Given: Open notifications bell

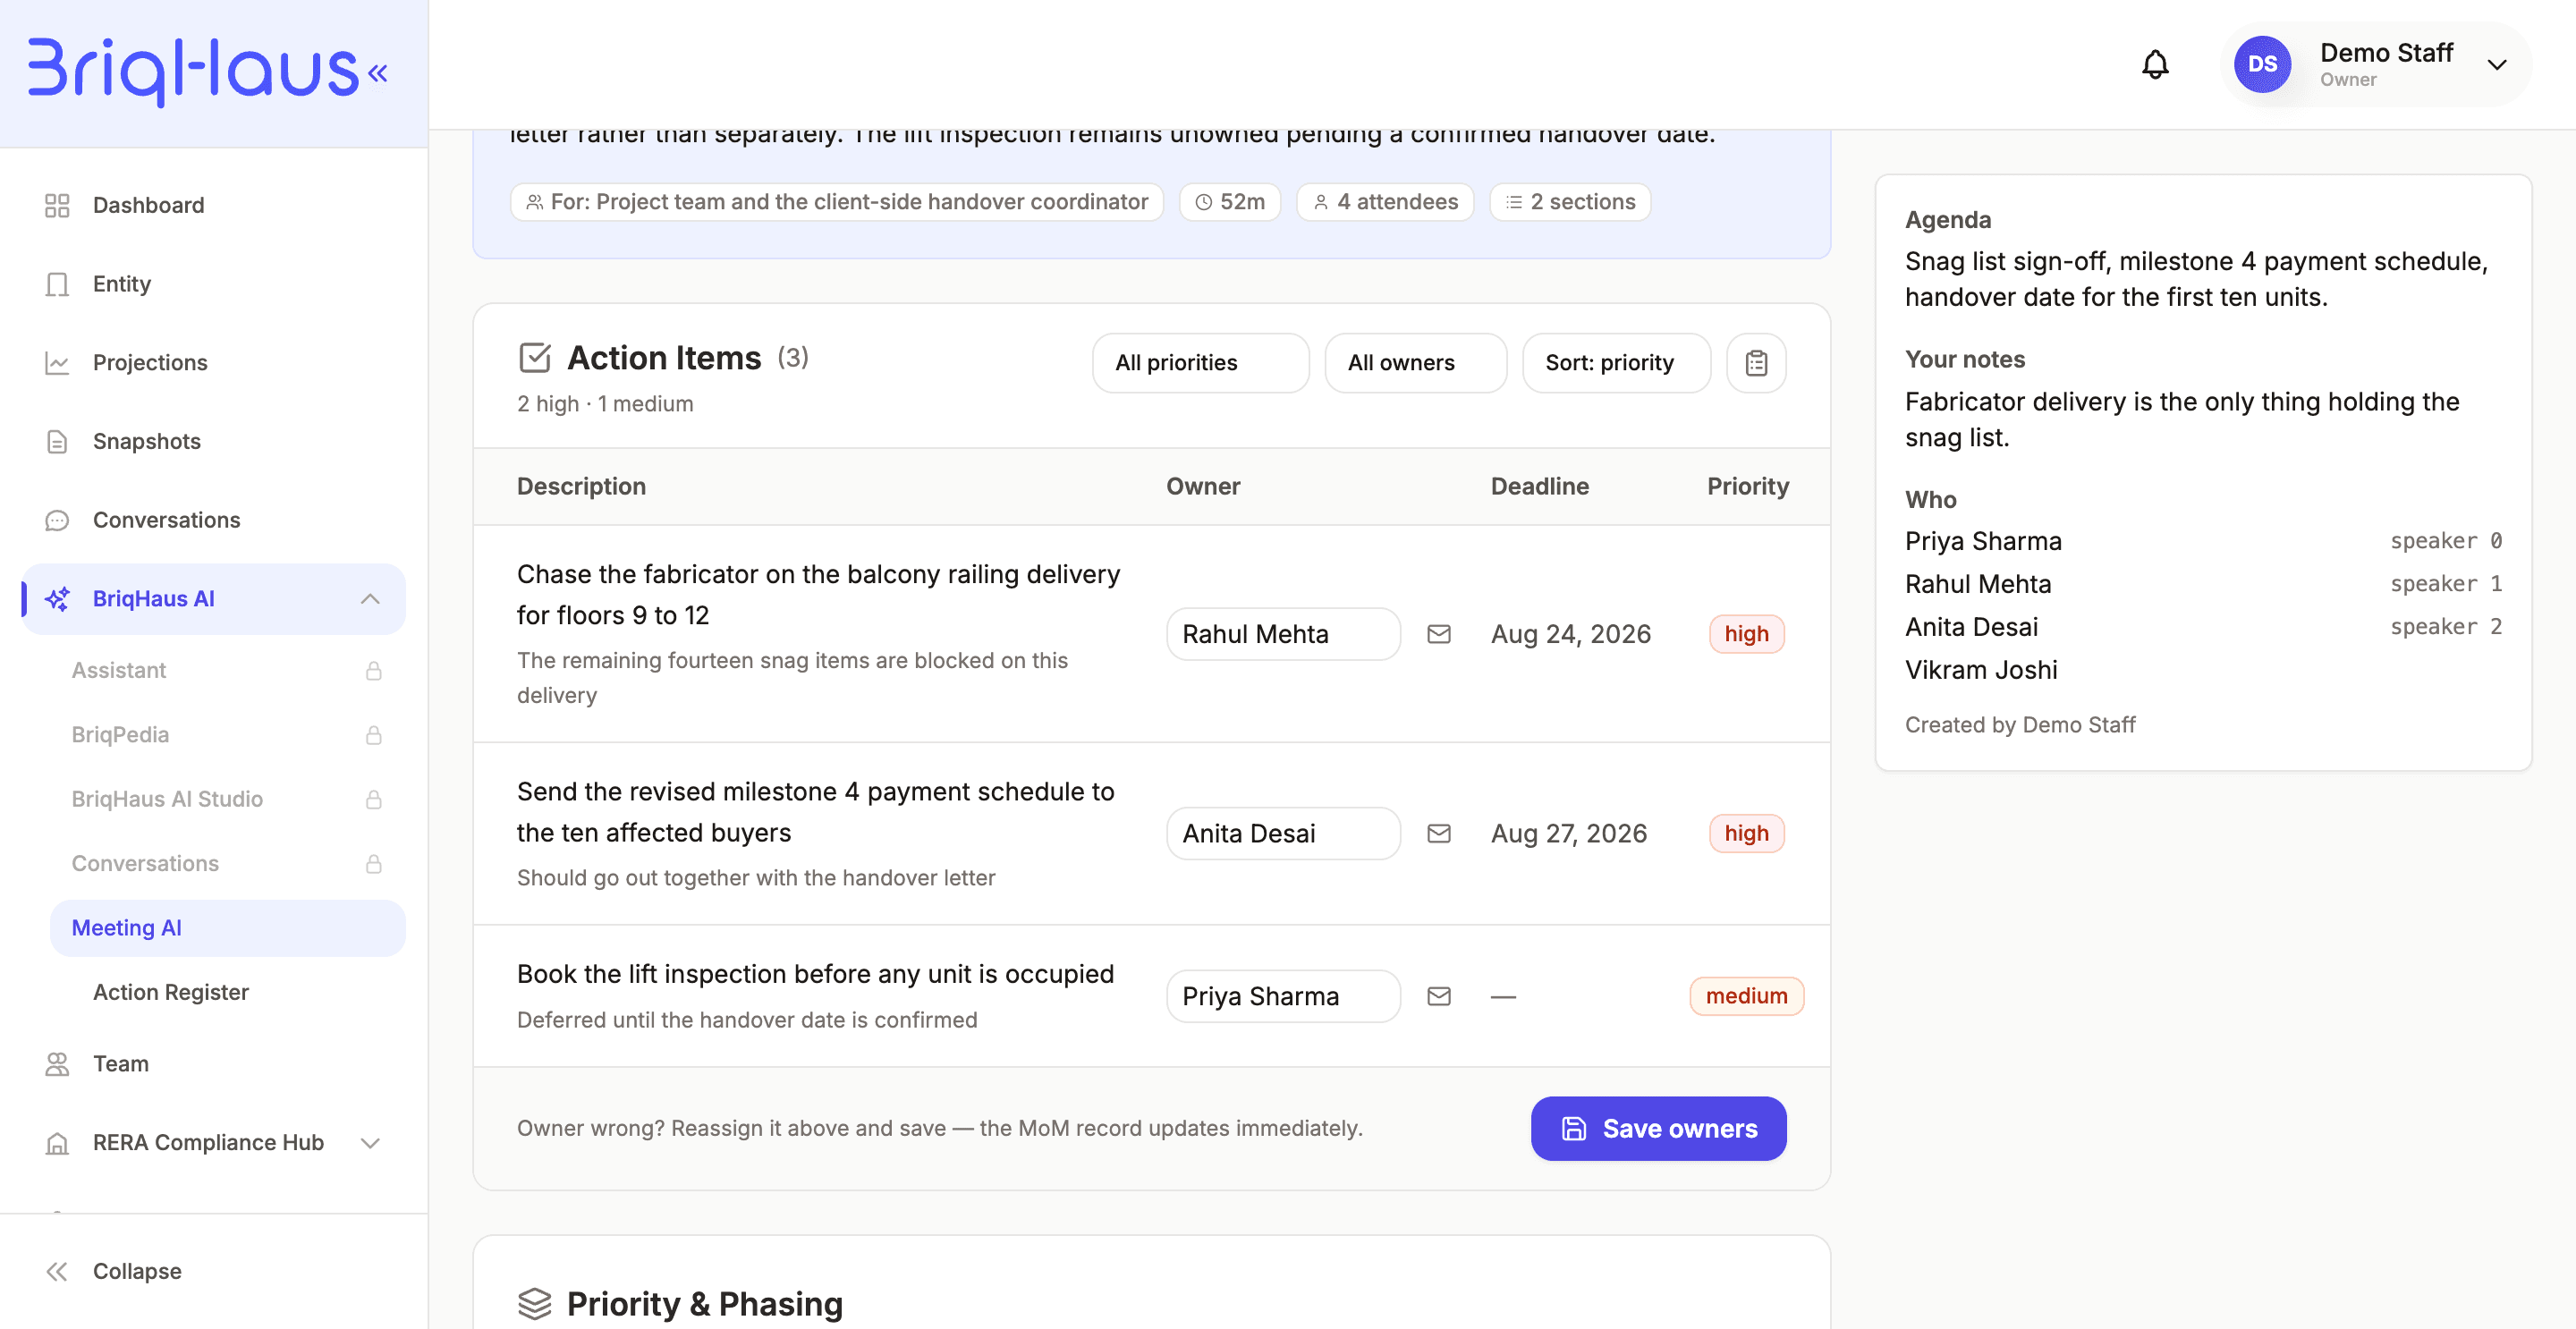Looking at the screenshot, I should [x=2155, y=65].
